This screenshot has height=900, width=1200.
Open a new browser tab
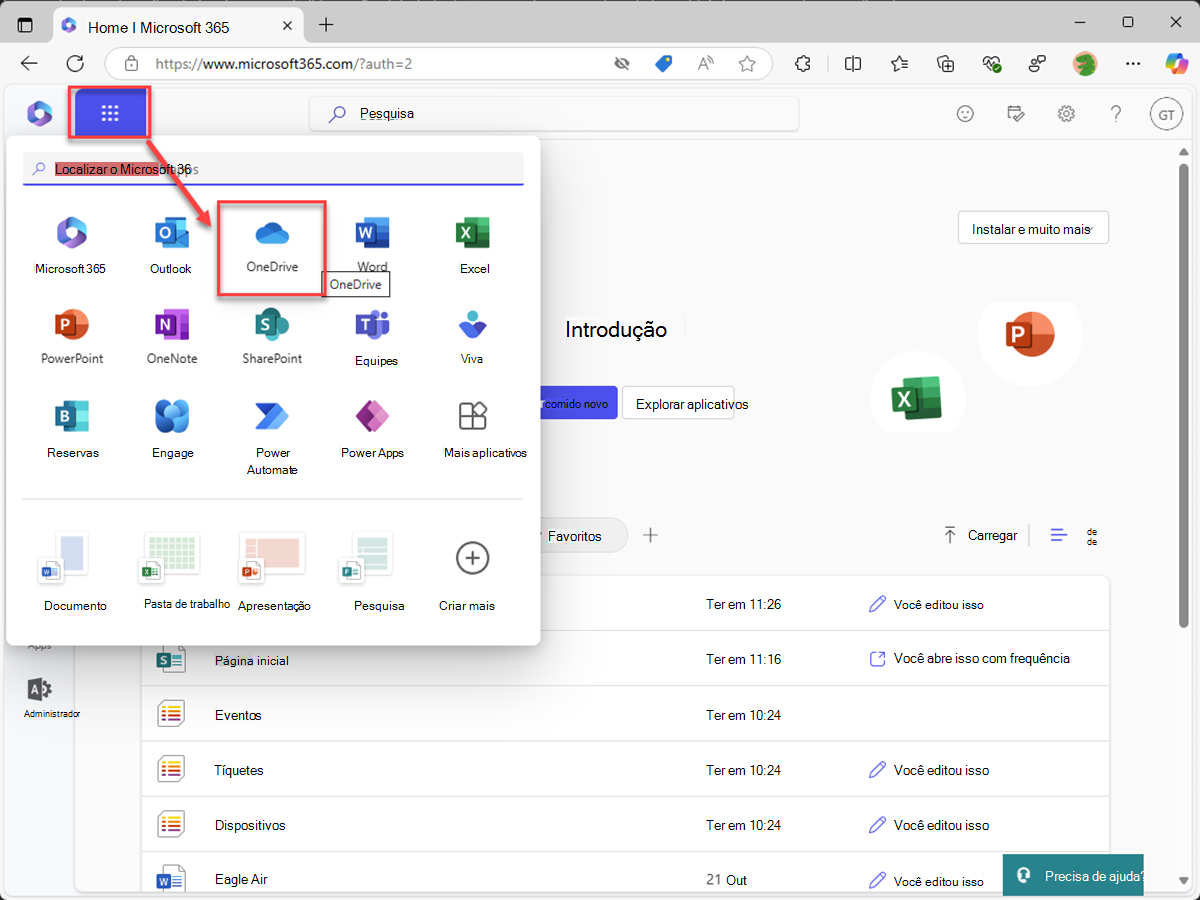pyautogui.click(x=326, y=25)
